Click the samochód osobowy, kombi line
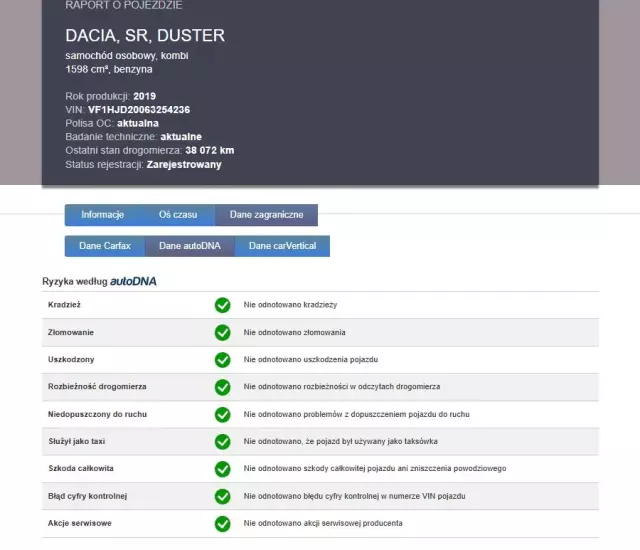640x550 pixels. (127, 55)
